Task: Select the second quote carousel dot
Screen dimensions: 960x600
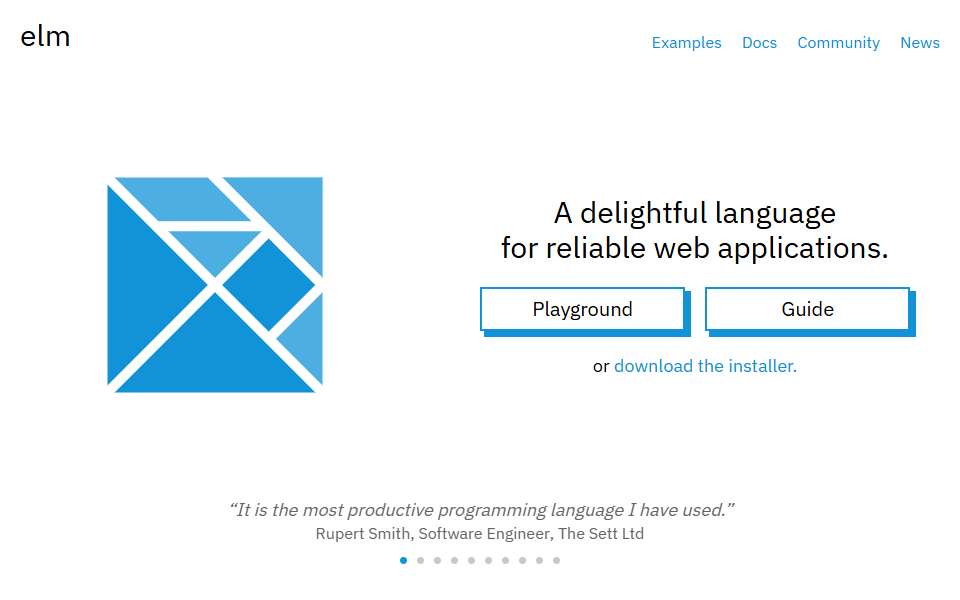Action: [421, 560]
